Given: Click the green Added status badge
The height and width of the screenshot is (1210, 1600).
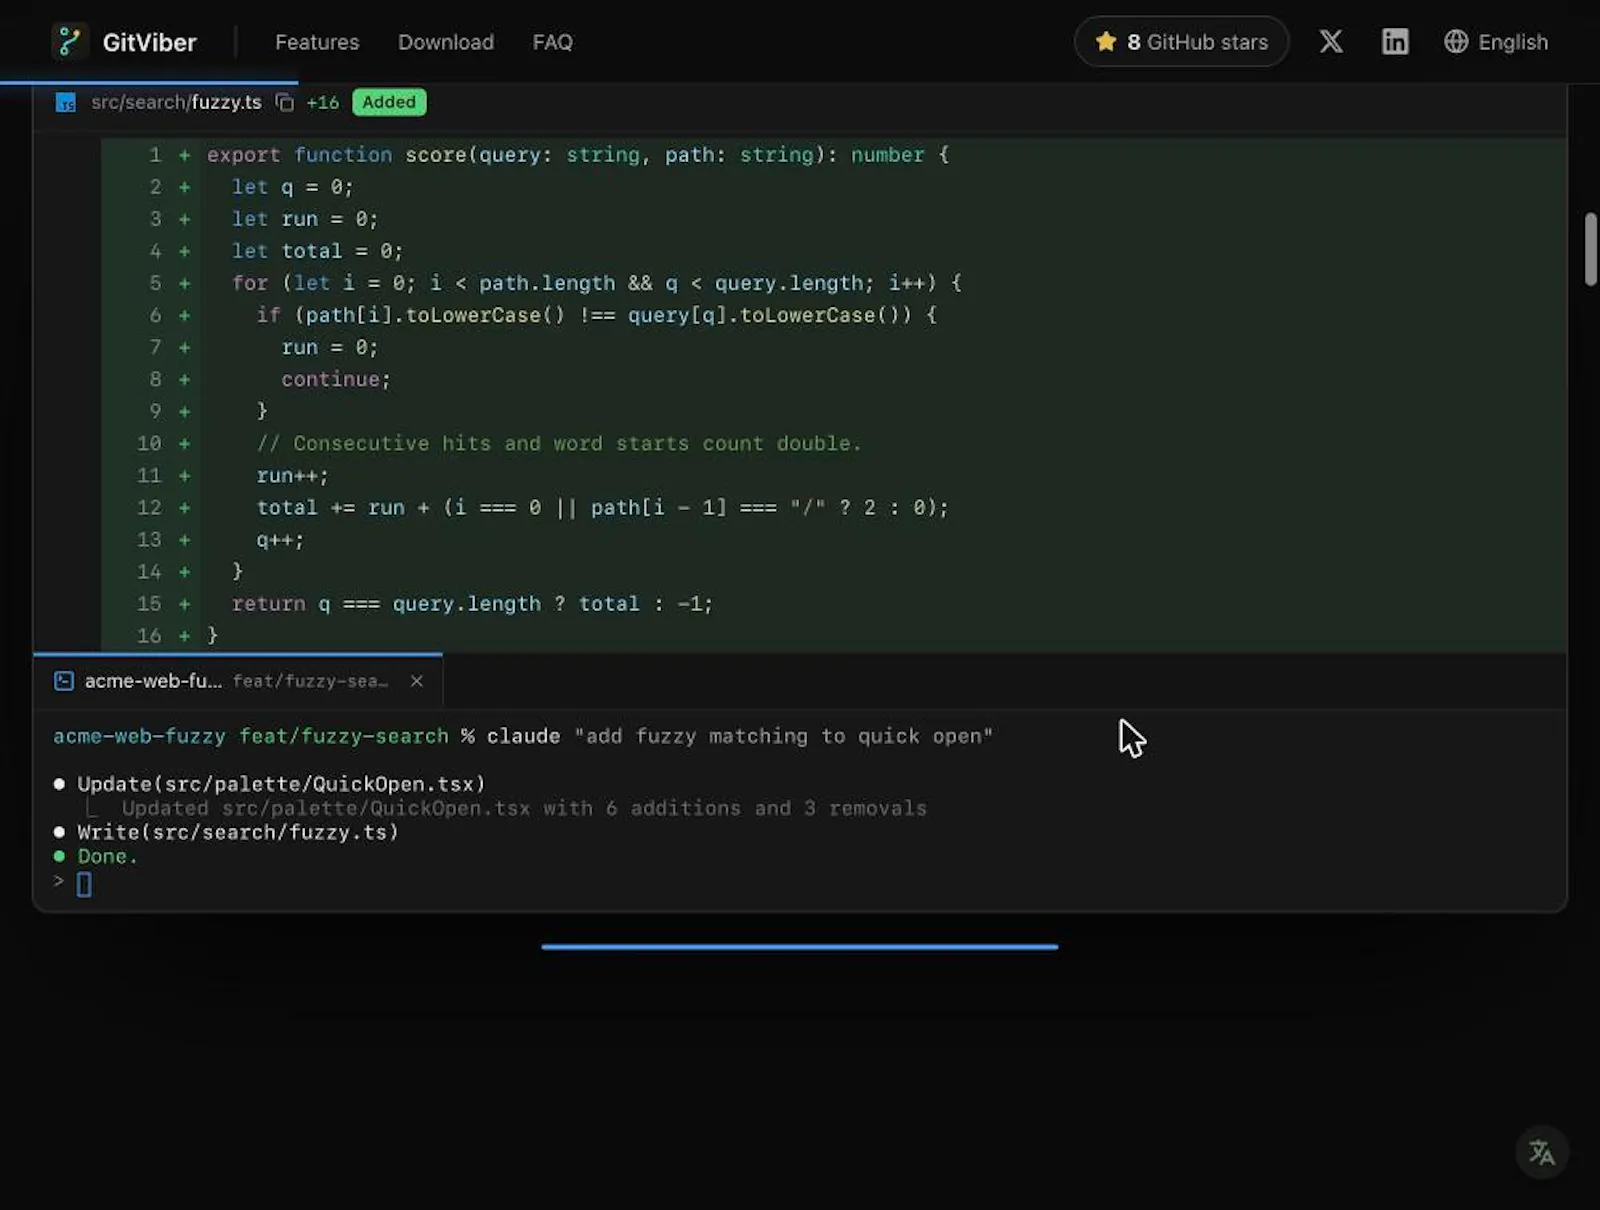Looking at the screenshot, I should click(x=389, y=102).
